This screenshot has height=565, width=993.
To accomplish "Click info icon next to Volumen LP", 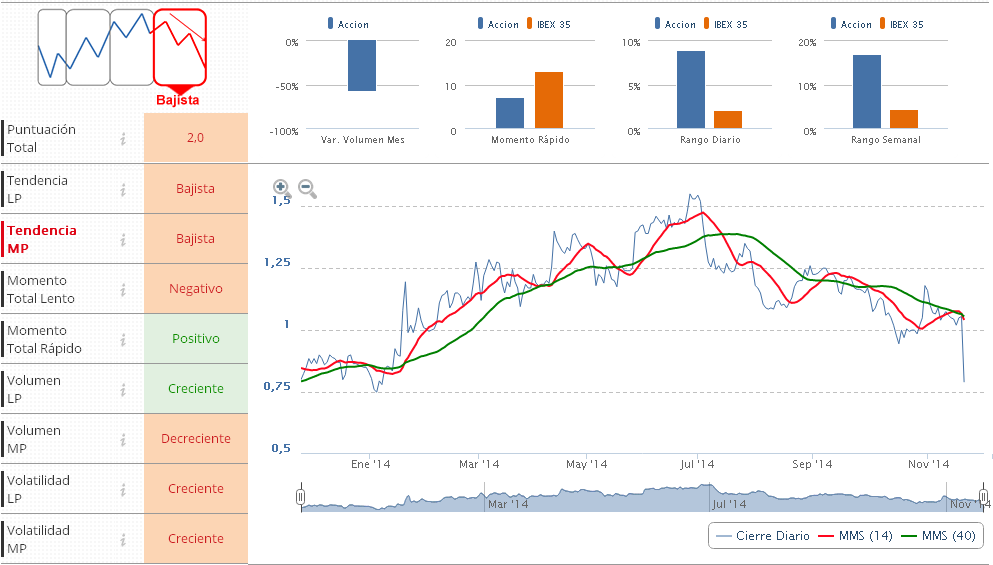I will [x=122, y=389].
